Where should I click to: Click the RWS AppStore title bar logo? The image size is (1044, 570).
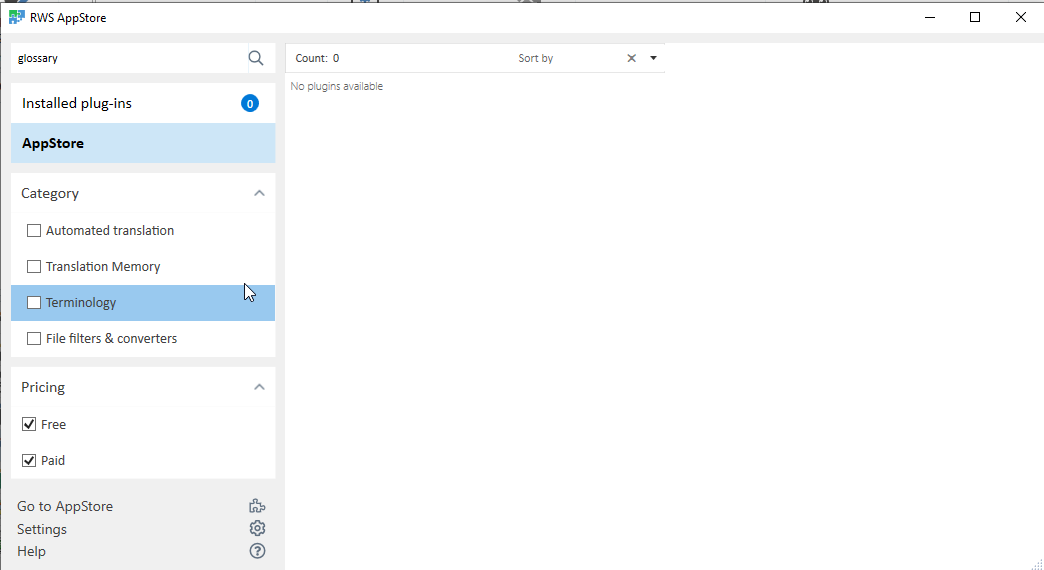[x=16, y=17]
